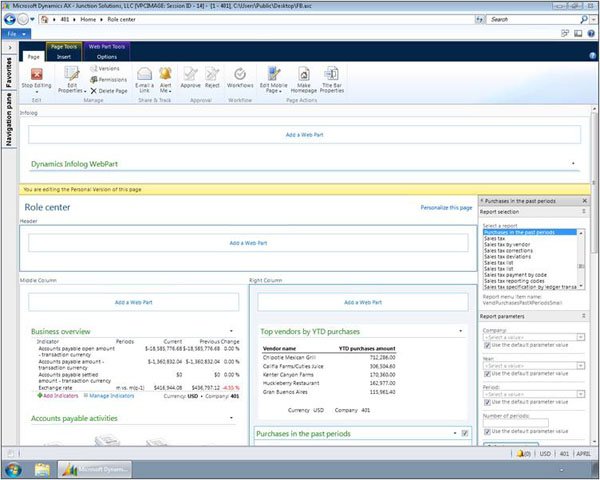This screenshot has height=480, width=600.
Task: Click Add a Web Part in Header zone
Action: 248,243
